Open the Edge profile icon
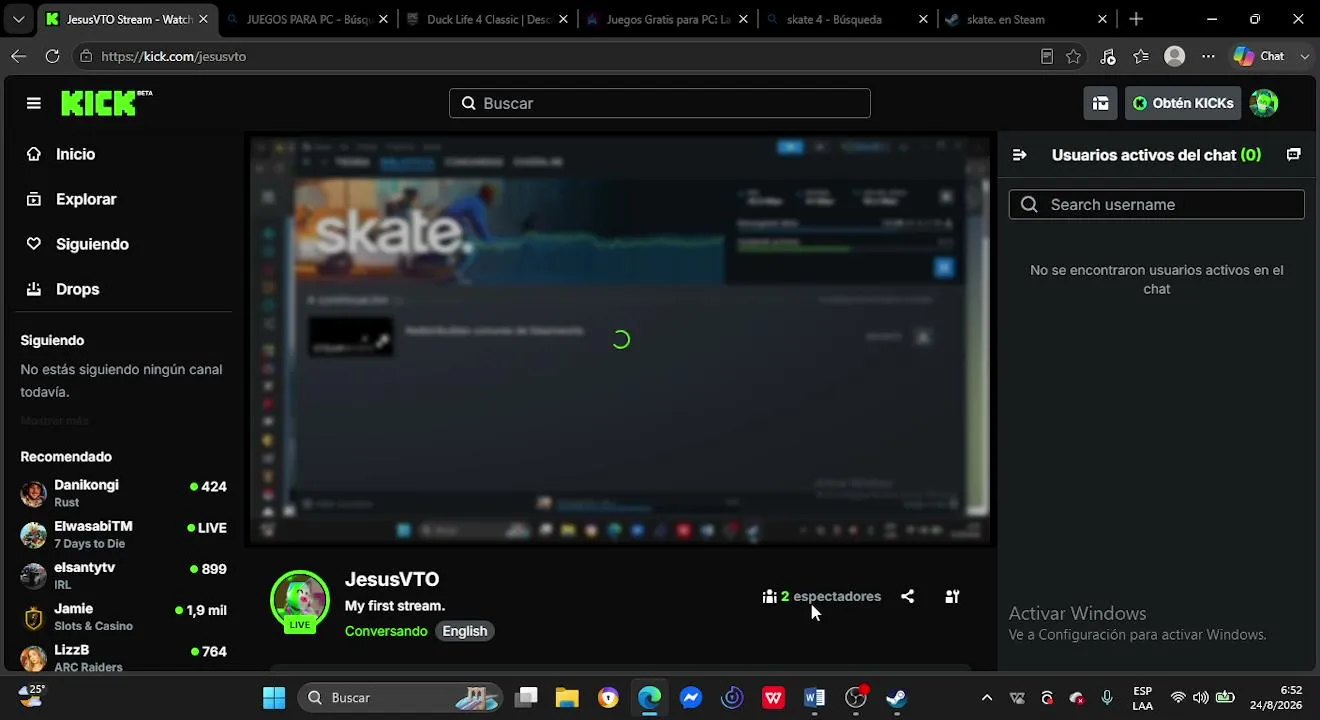 (1175, 56)
